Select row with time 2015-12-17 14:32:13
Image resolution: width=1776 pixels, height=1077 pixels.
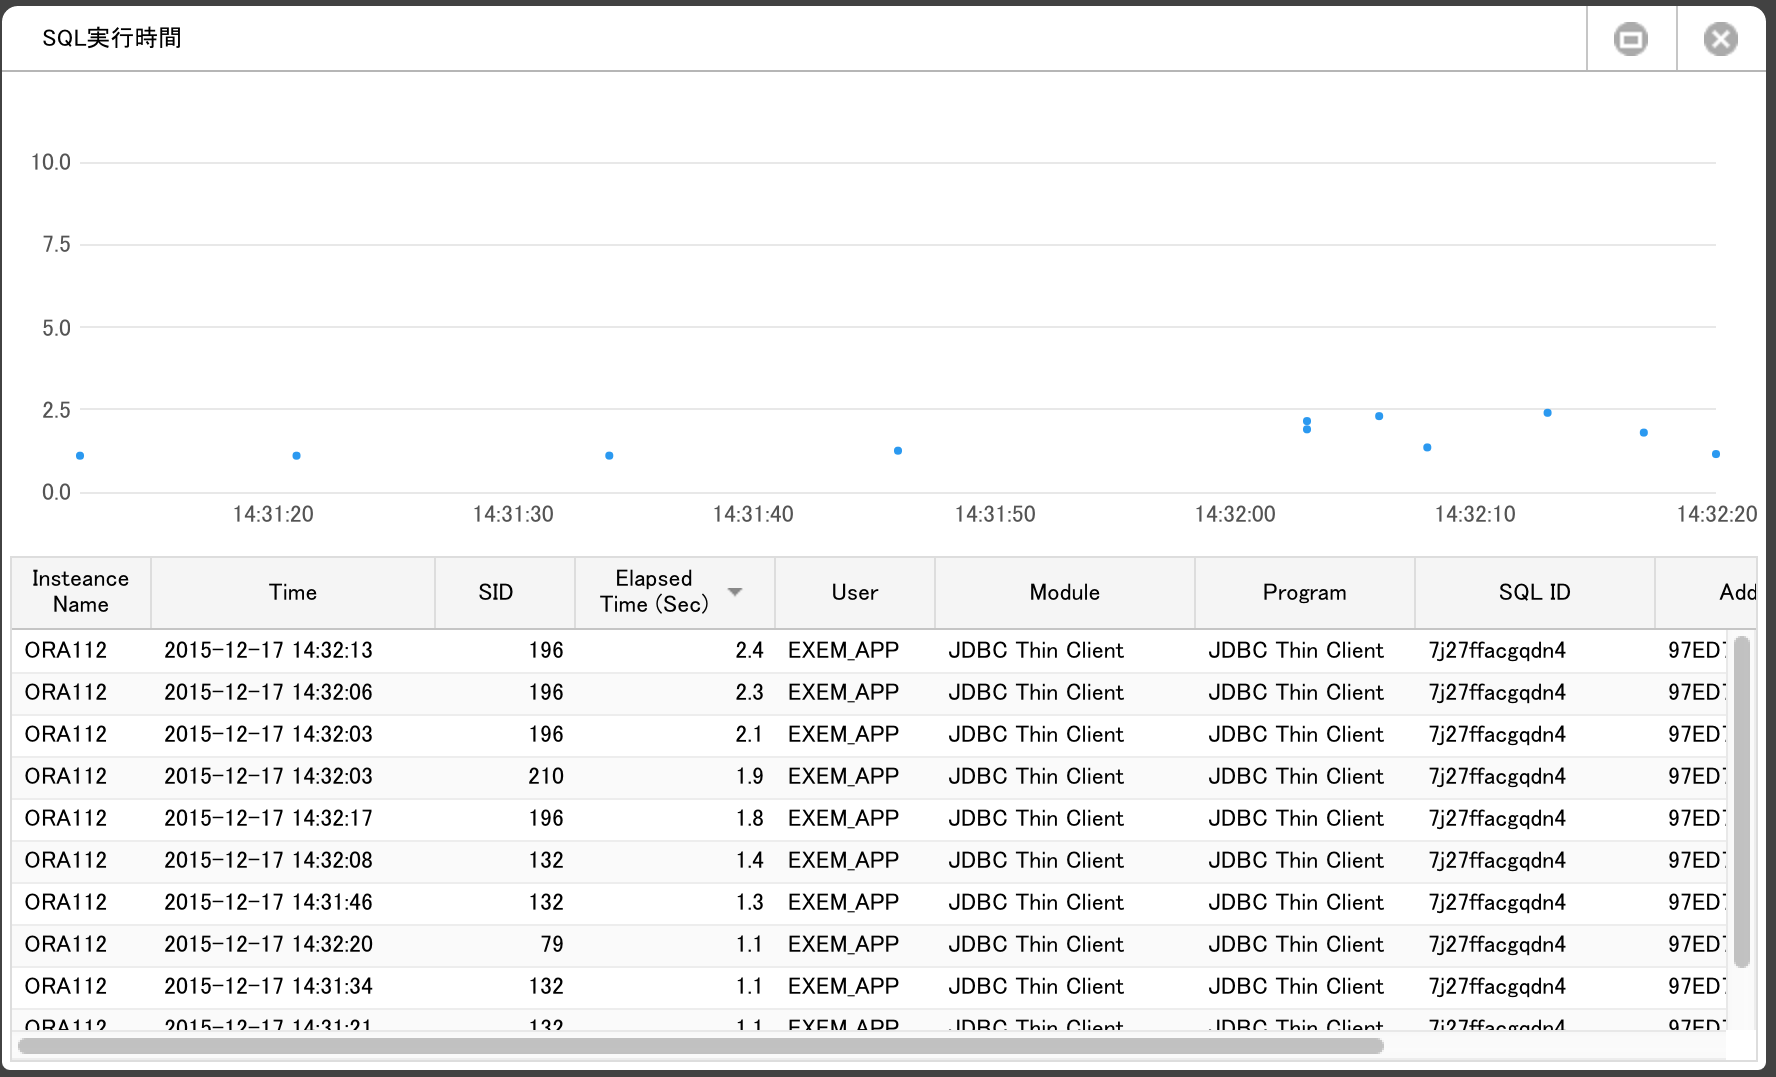click(868, 650)
